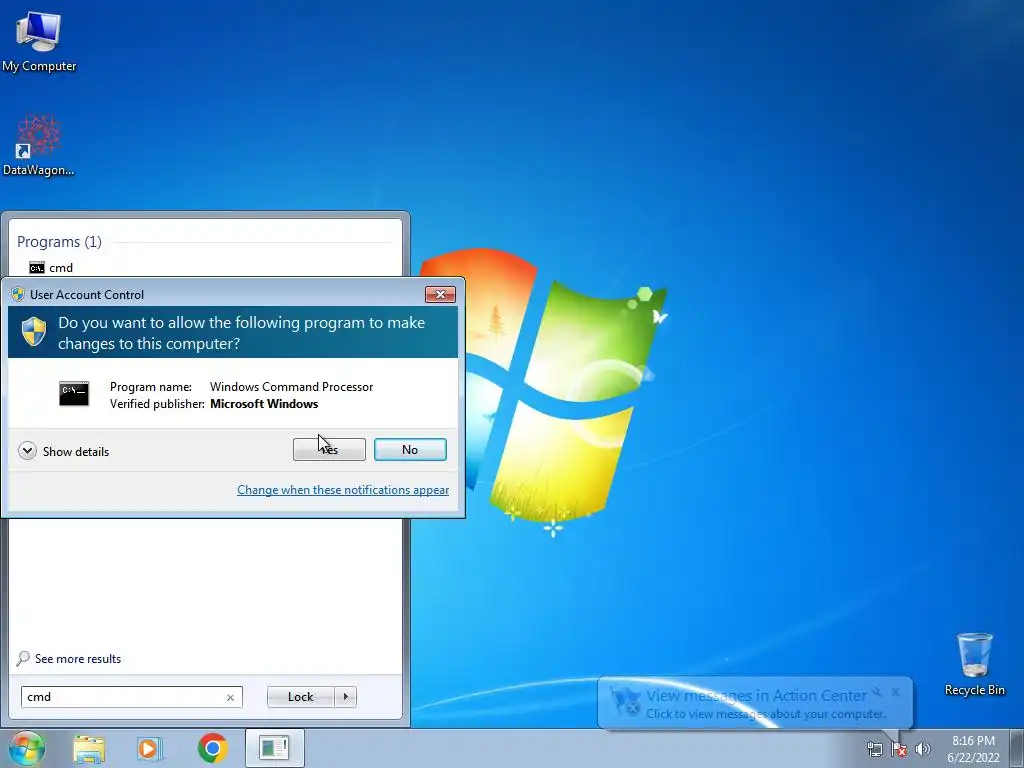Click the wrench icon in notification balloon
The height and width of the screenshot is (768, 1024).
click(x=877, y=692)
